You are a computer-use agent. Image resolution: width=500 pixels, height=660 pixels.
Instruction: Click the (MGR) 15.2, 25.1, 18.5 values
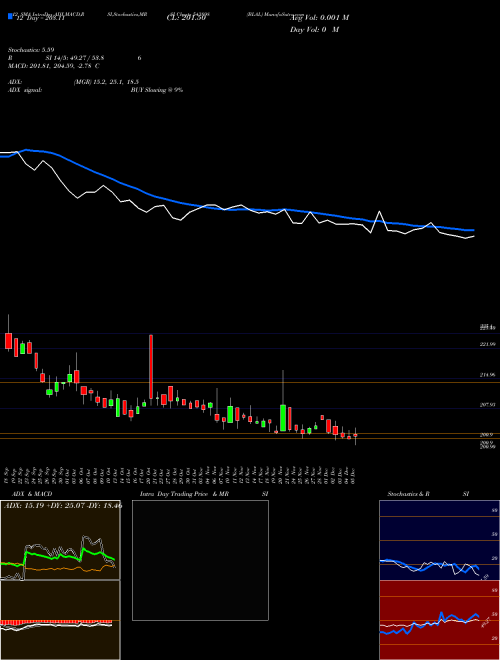pos(106,82)
